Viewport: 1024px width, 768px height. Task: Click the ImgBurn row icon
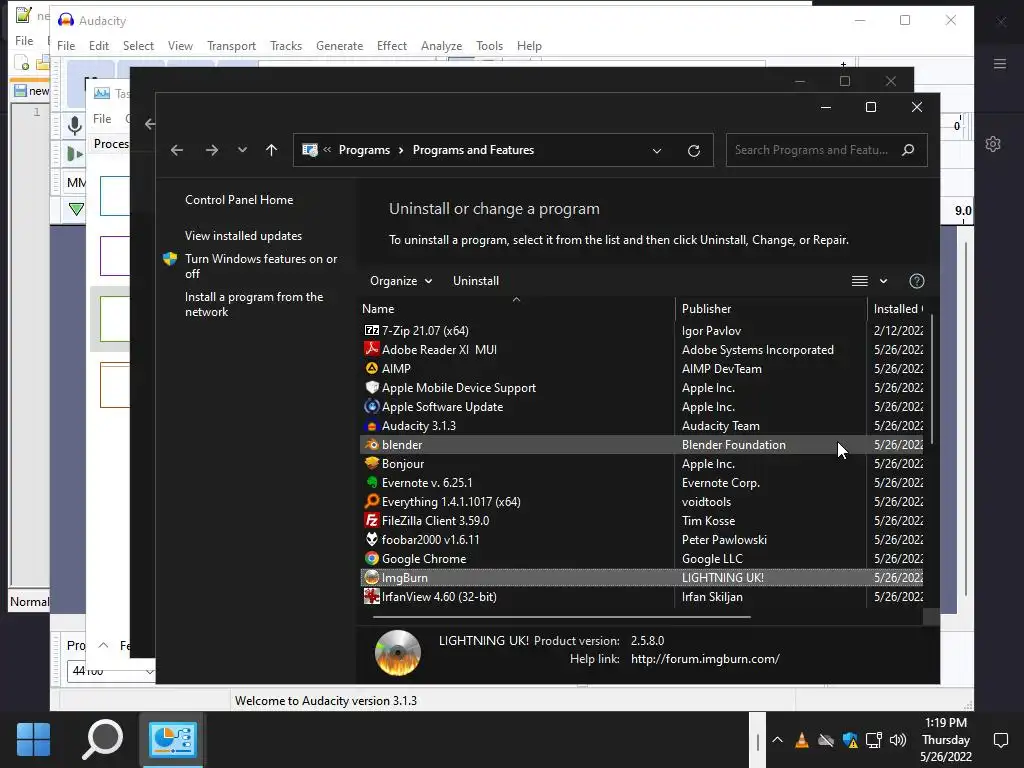click(372, 577)
